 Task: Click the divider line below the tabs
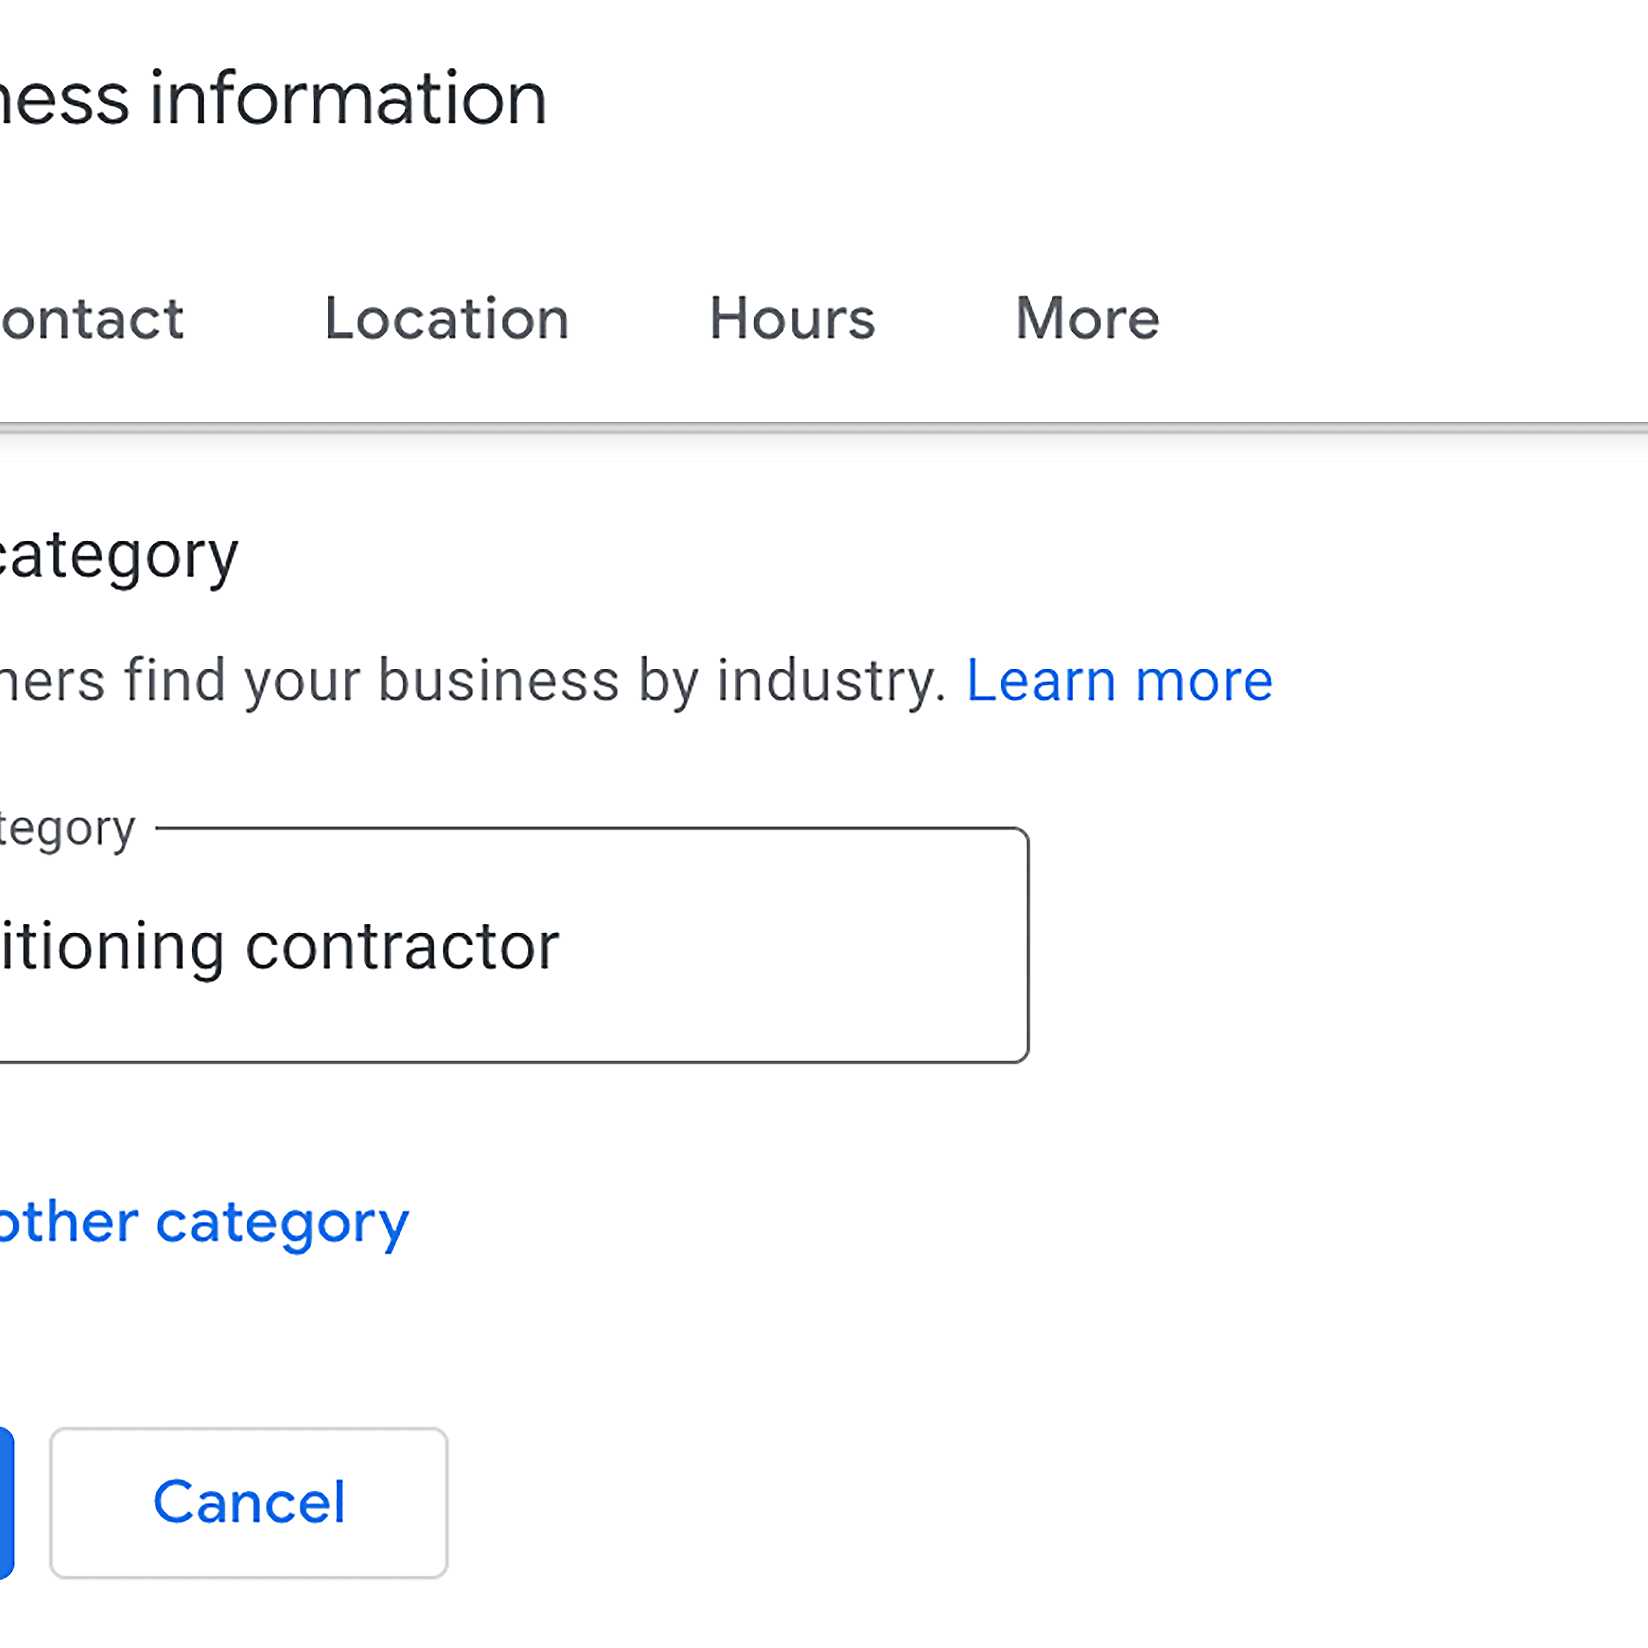point(824,428)
